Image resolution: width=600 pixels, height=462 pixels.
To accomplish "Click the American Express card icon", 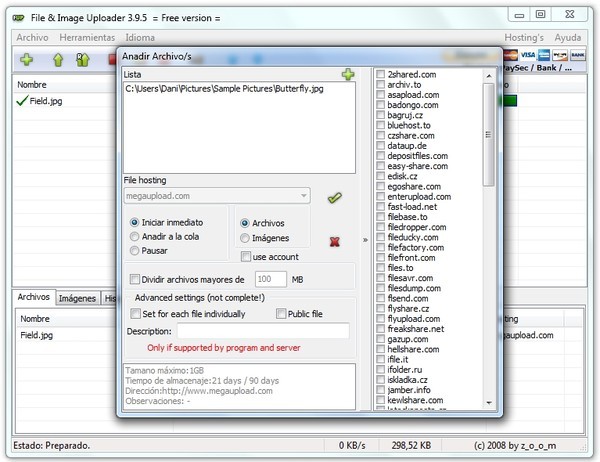I will tap(544, 55).
